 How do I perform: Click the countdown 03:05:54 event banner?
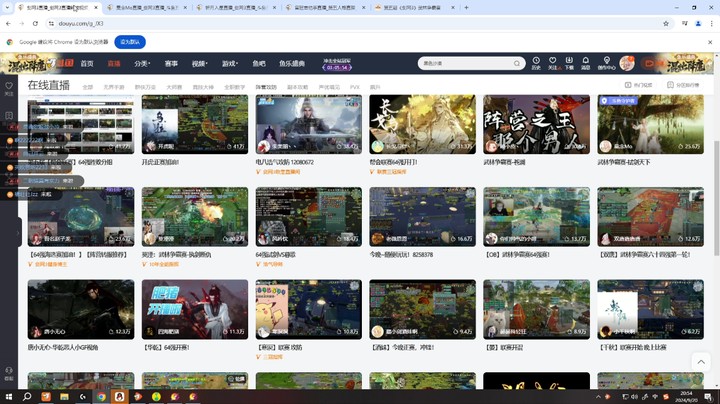pos(337,64)
